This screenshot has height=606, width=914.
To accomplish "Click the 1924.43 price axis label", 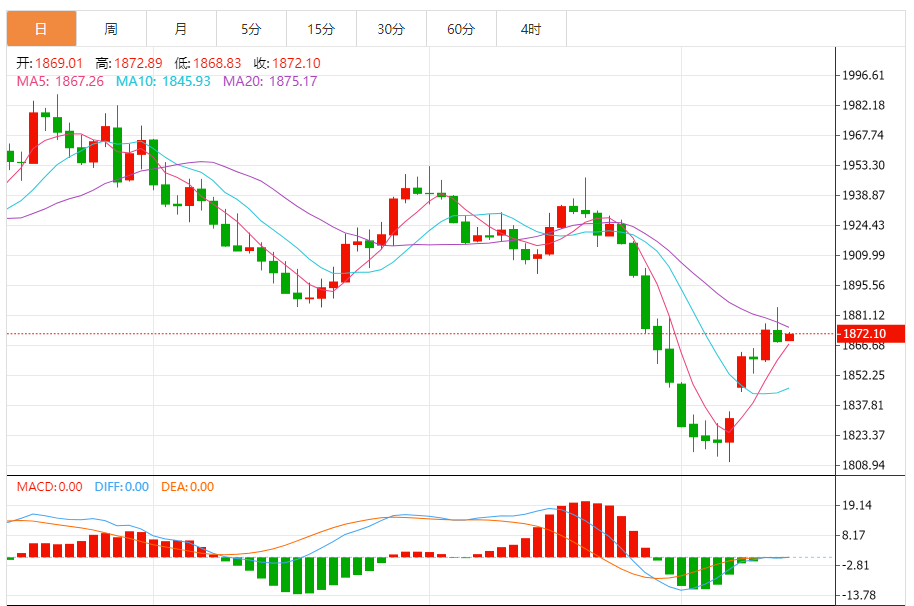I will [x=863, y=226].
